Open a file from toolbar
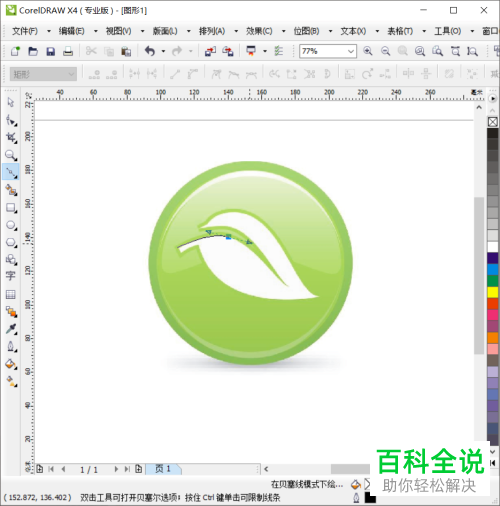Image resolution: width=500 pixels, height=506 pixels. click(33, 51)
